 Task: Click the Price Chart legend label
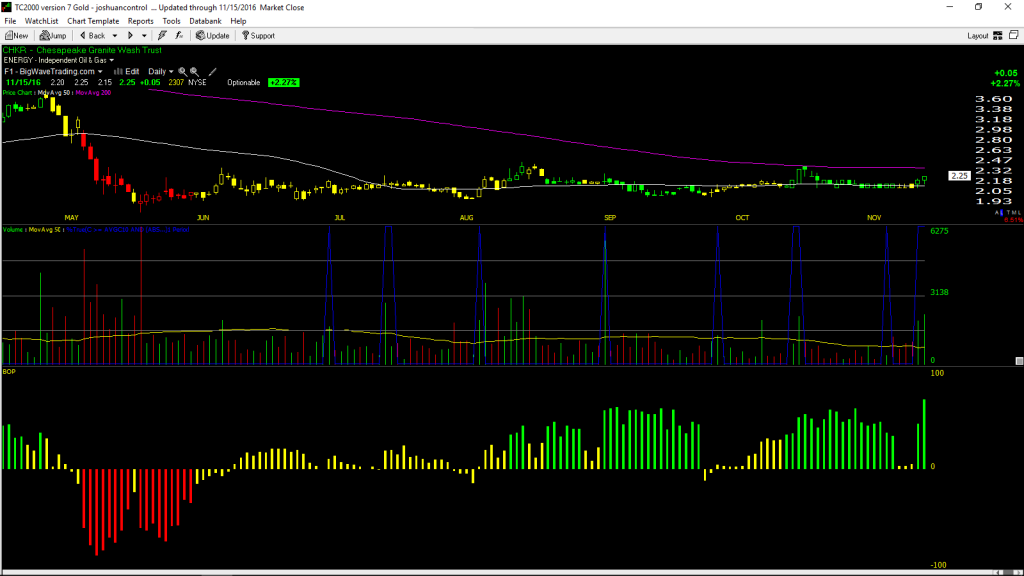click(17, 93)
